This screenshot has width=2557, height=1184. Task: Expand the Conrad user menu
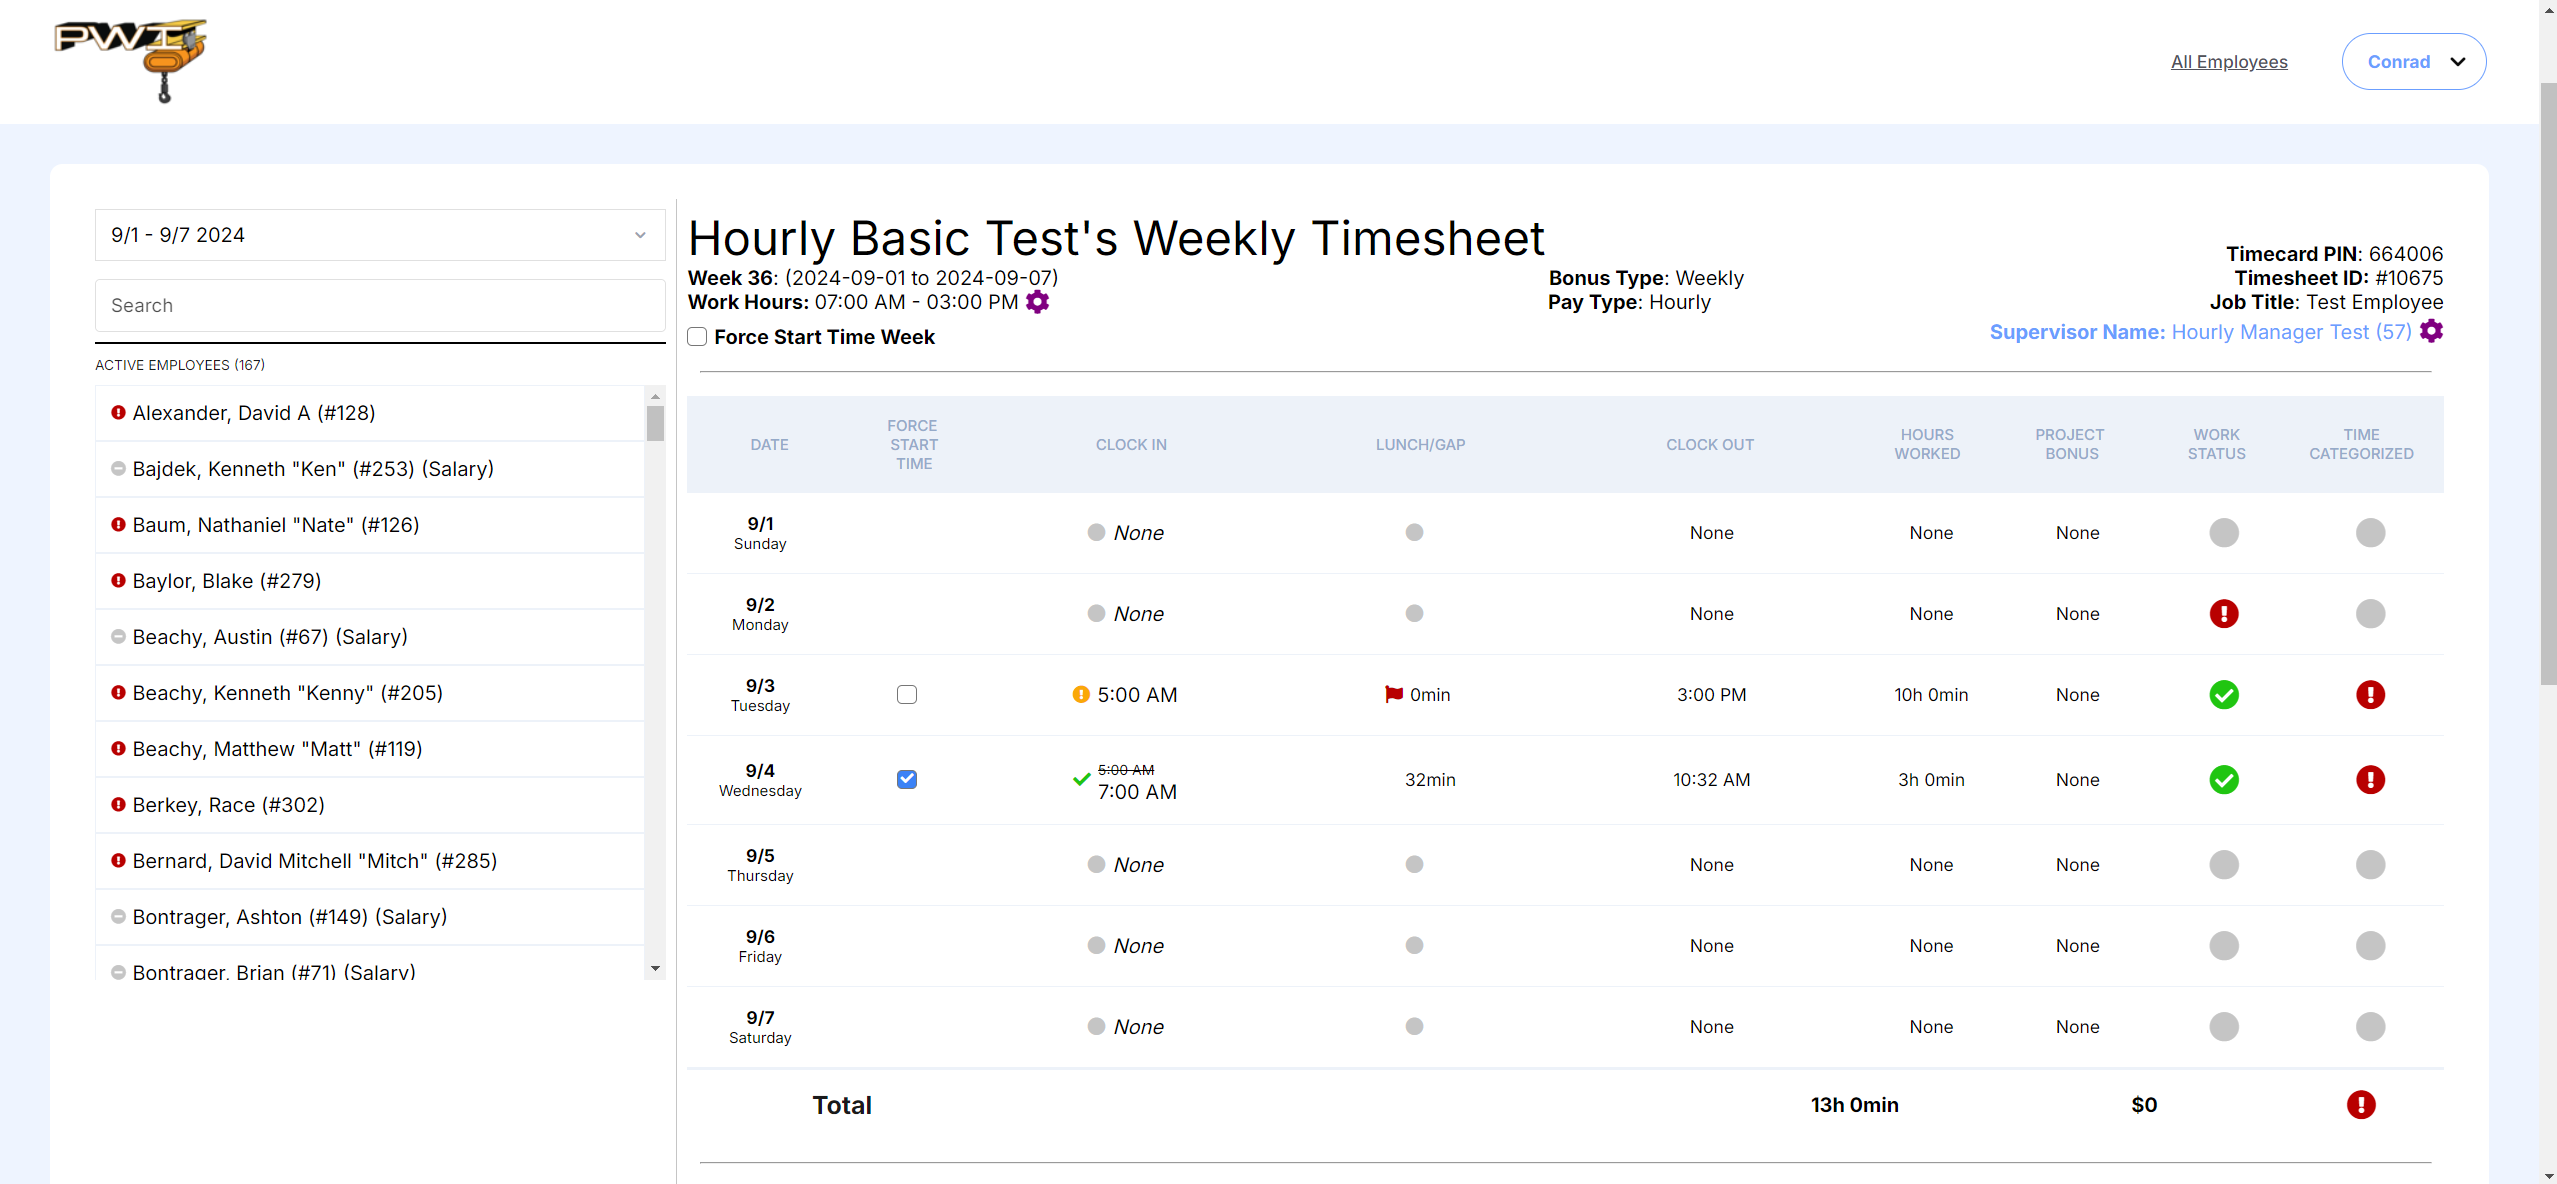tap(2412, 62)
